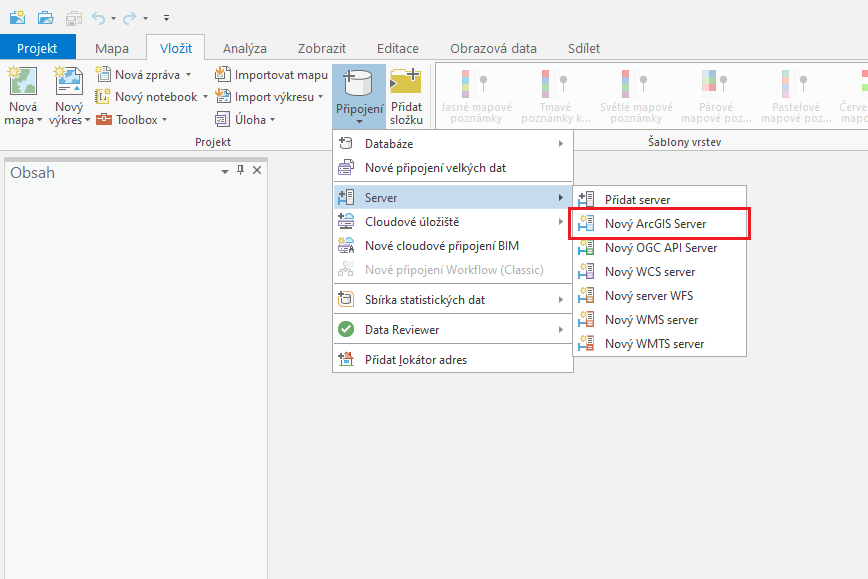The image size is (868, 579).
Task: Open the Data Reviewer submenu
Action: click(x=453, y=330)
